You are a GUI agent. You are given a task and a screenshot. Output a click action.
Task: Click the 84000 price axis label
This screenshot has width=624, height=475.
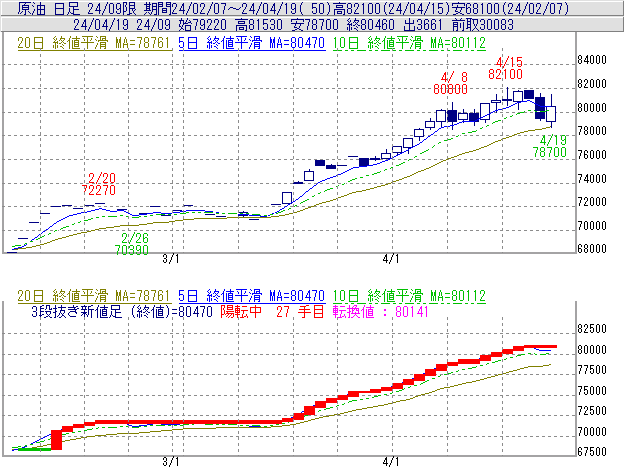click(x=592, y=60)
